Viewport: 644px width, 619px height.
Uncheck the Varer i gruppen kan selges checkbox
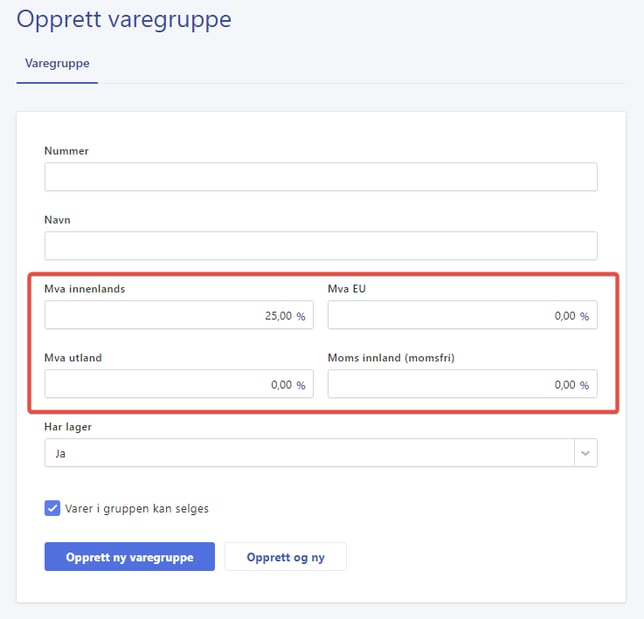coord(53,508)
